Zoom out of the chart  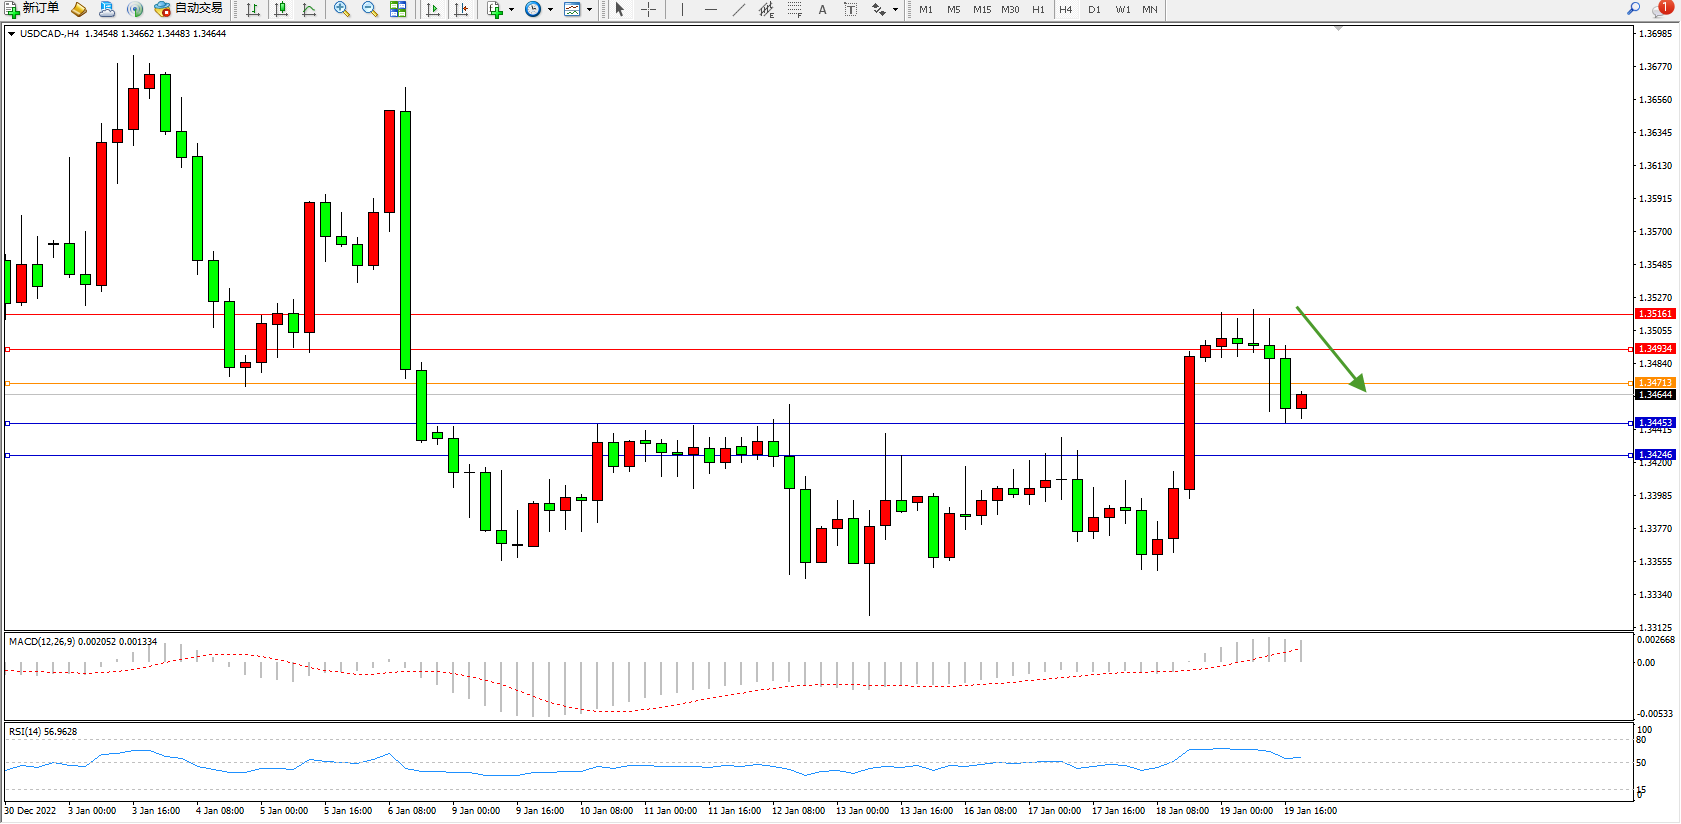370,9
